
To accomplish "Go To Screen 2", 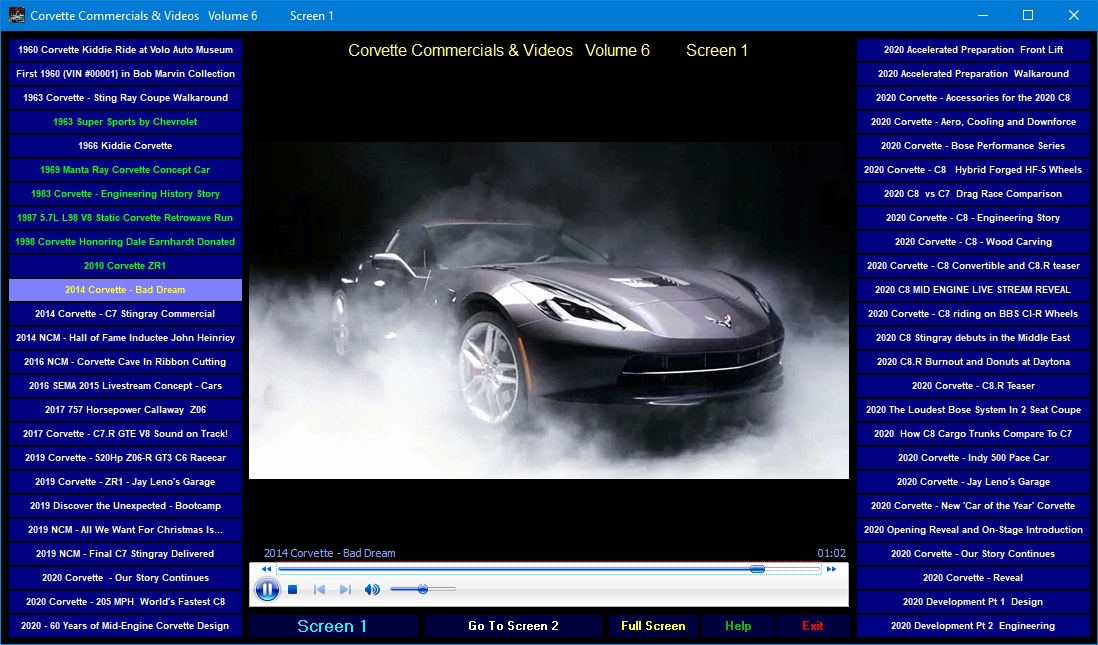I will pyautogui.click(x=513, y=626).
